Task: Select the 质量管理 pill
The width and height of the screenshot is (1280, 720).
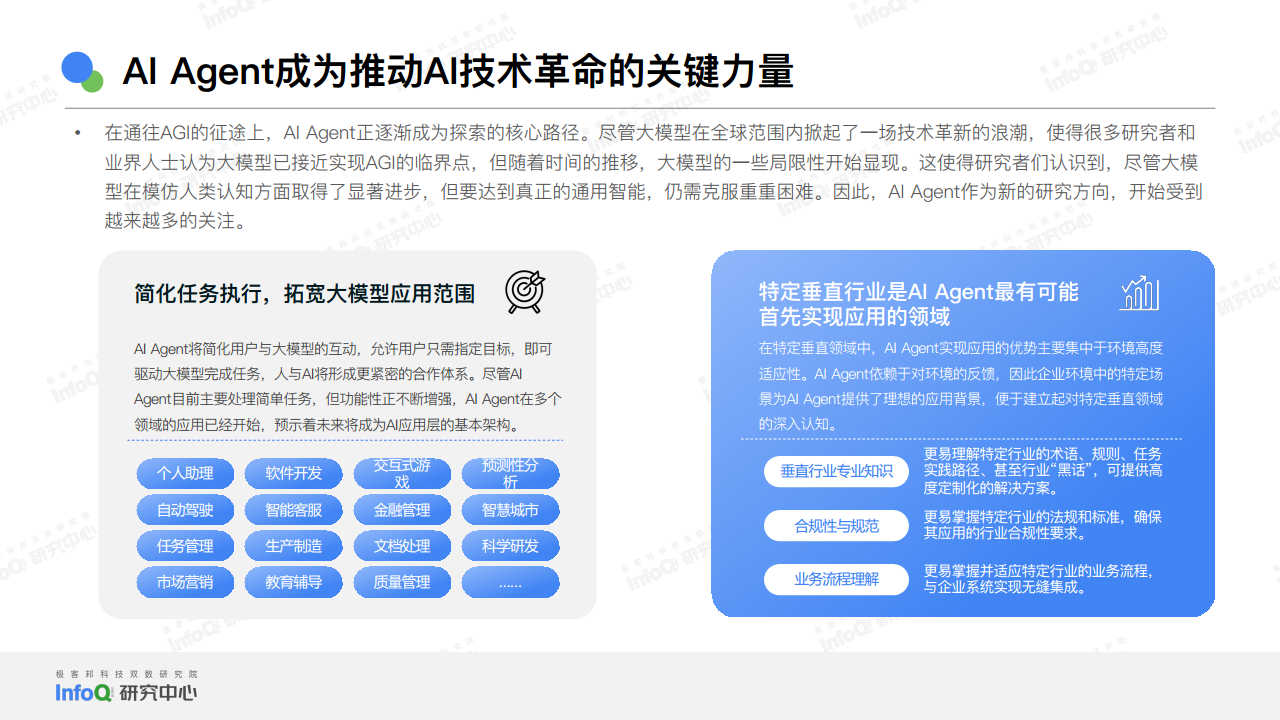Action: coord(402,582)
